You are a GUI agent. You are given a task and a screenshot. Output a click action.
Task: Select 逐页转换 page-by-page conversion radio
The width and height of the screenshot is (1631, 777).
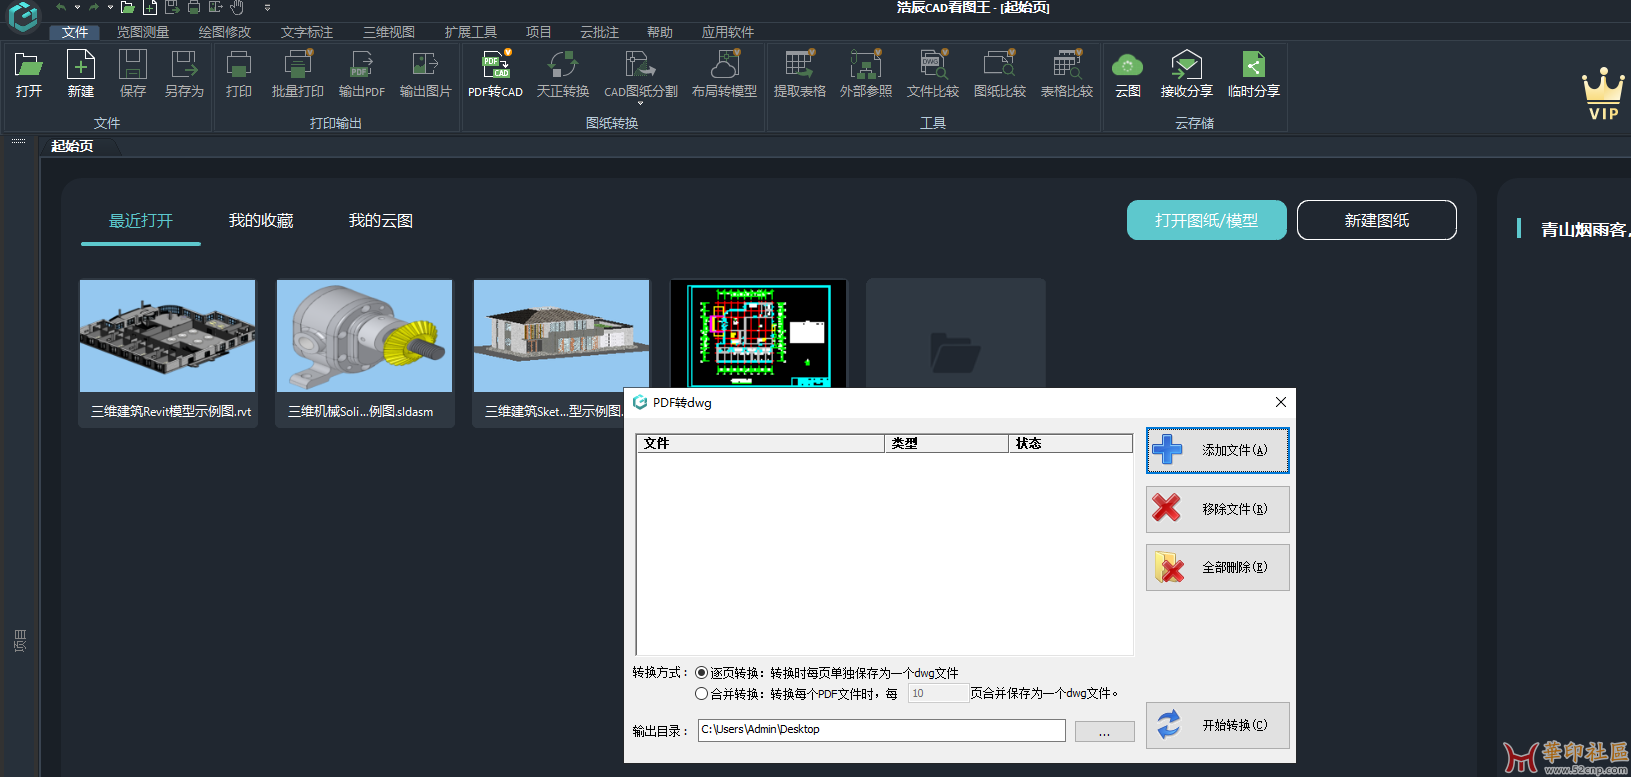702,673
